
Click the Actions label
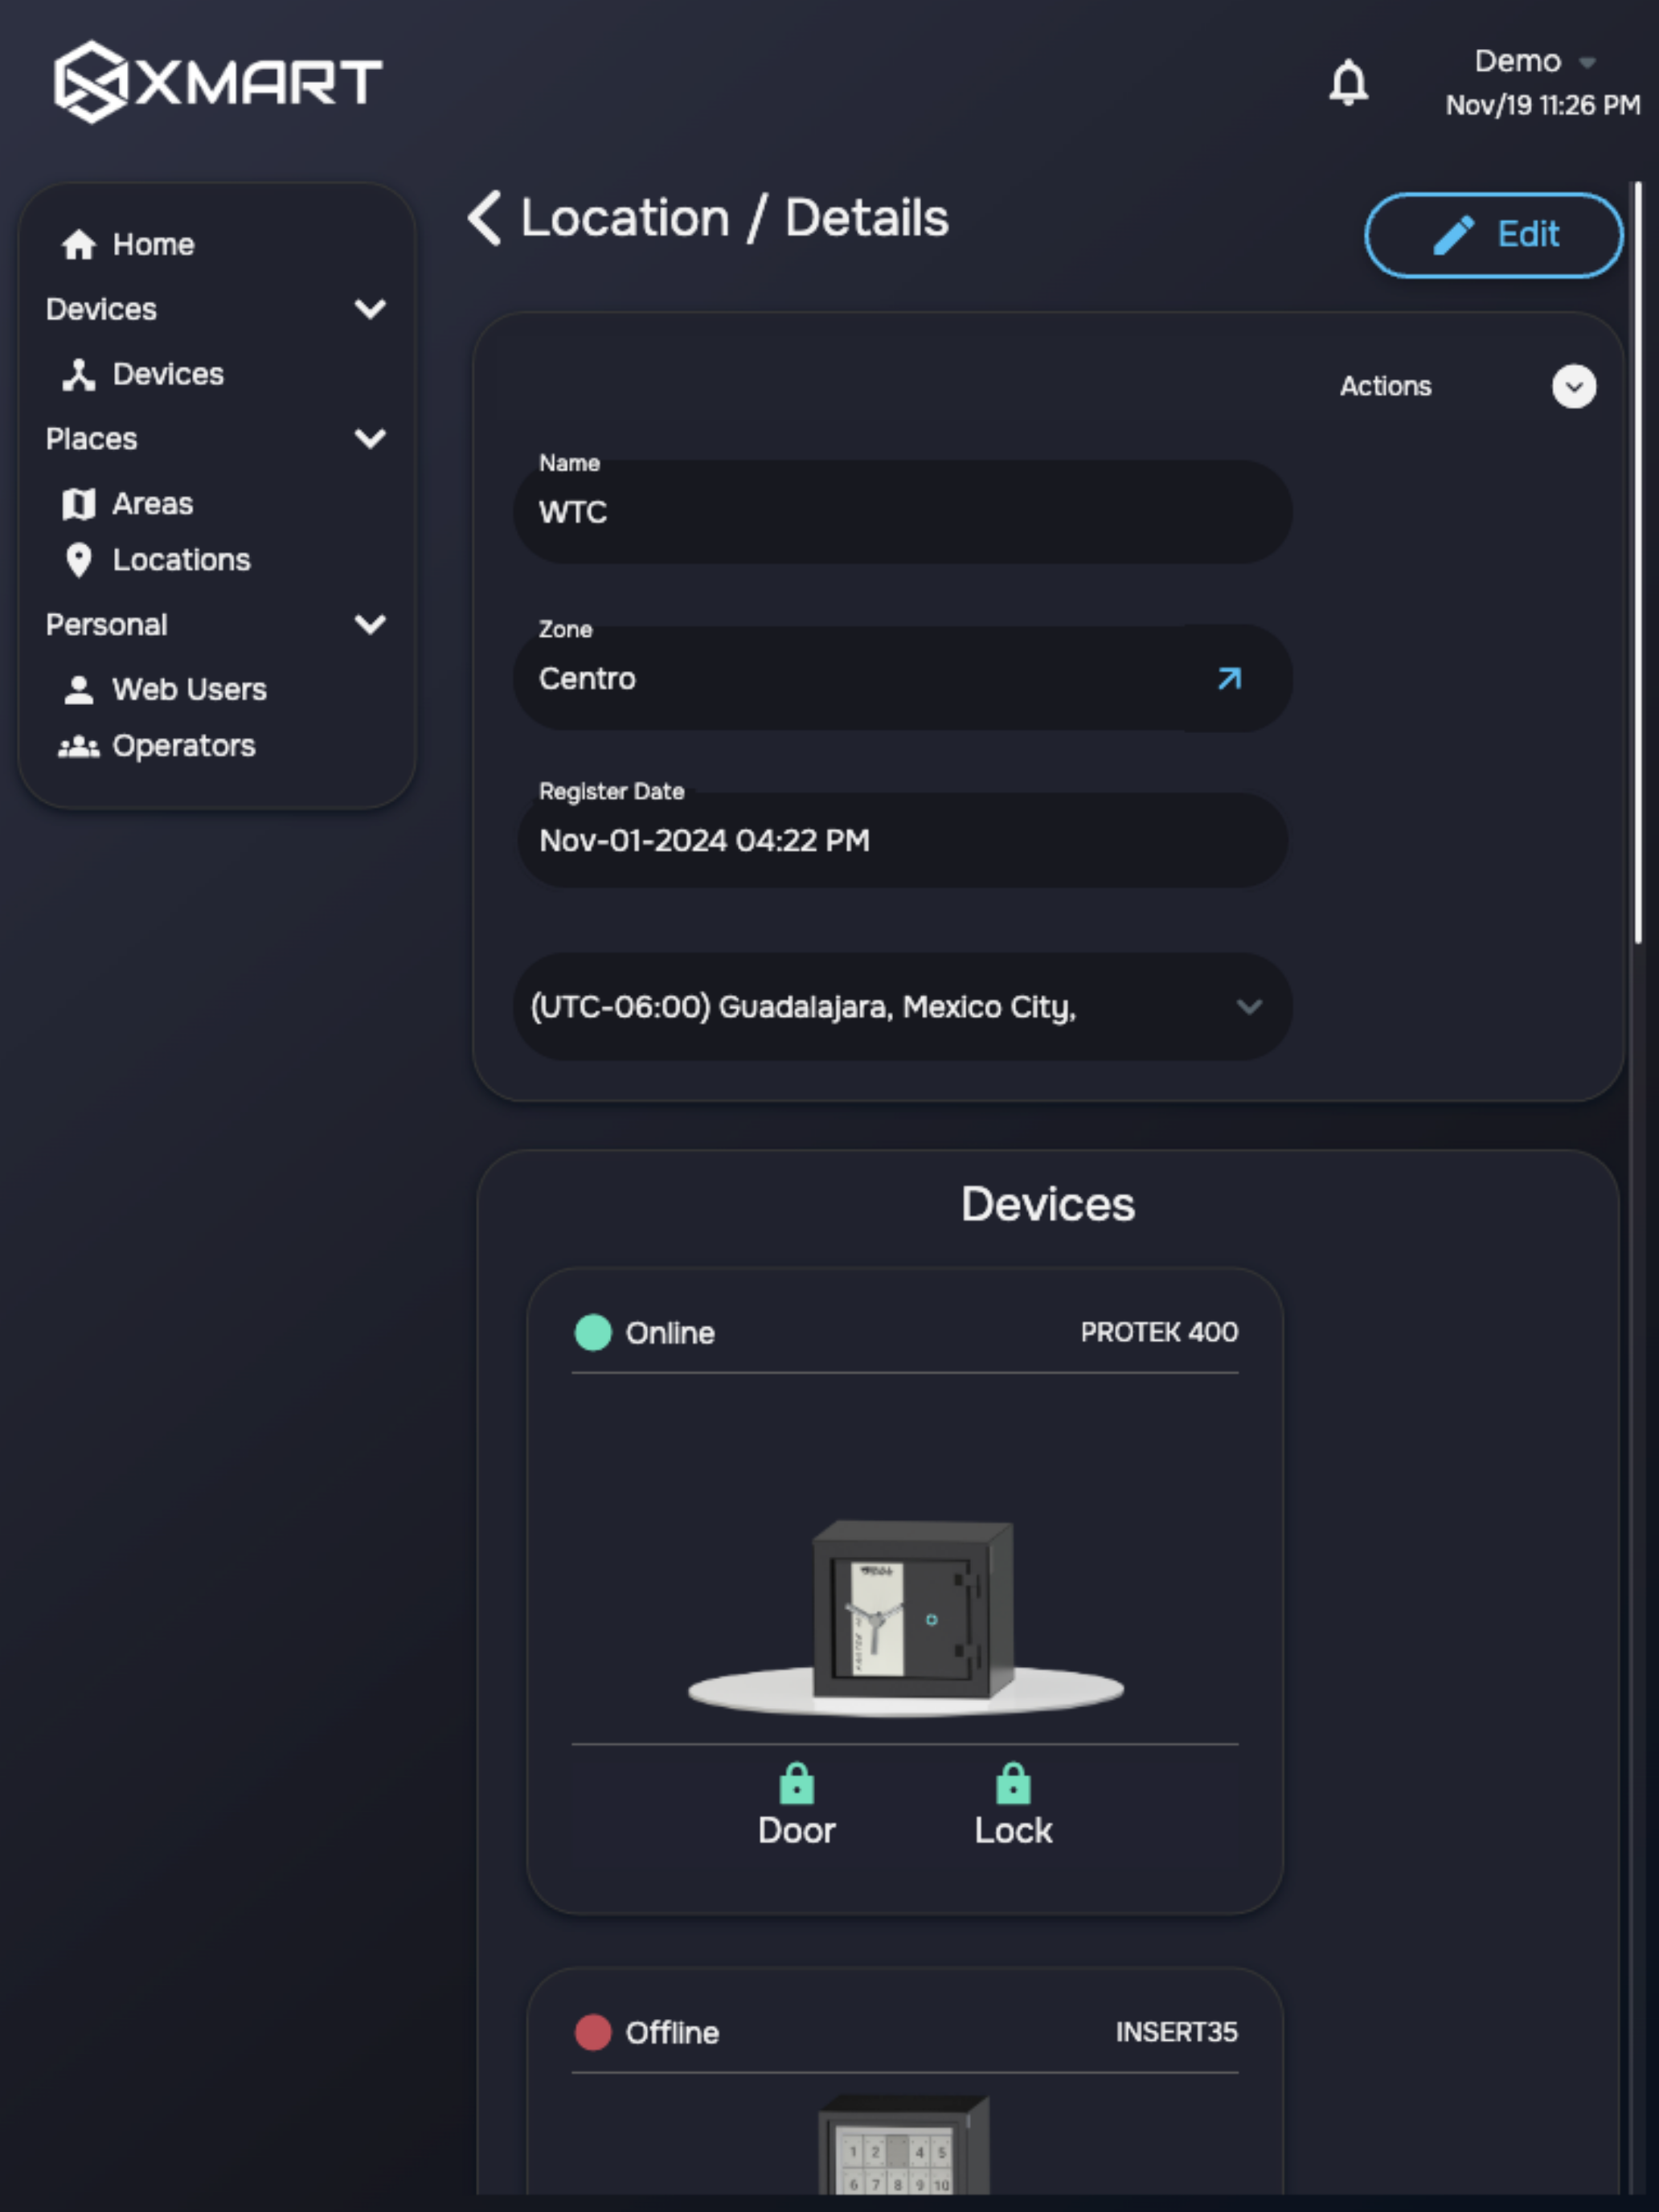[x=1385, y=386]
